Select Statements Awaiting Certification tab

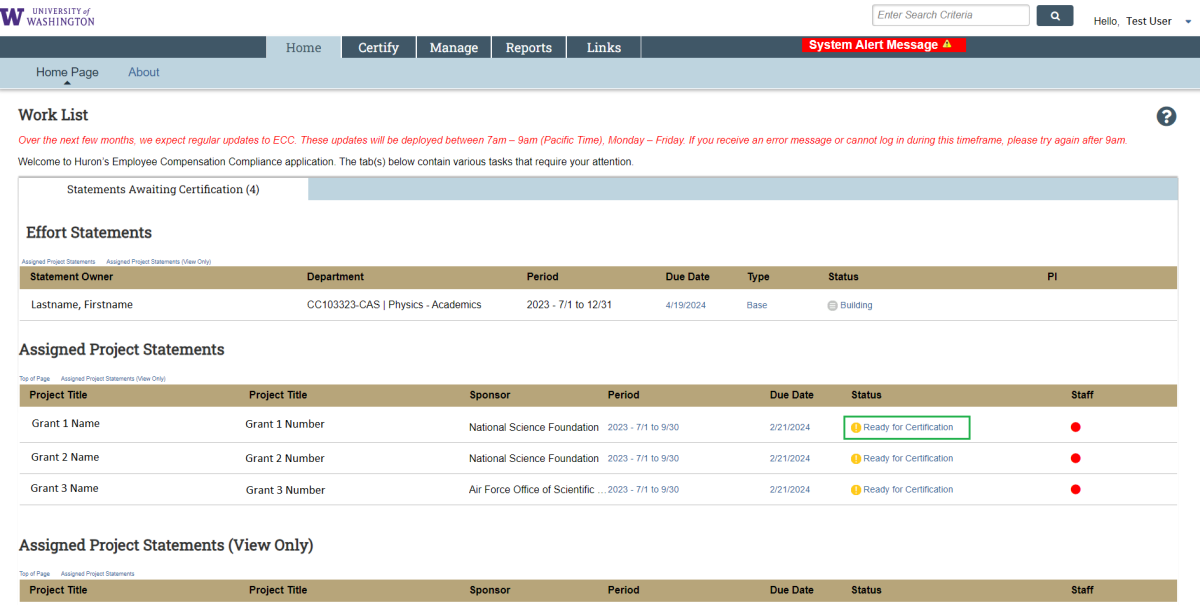(163, 189)
